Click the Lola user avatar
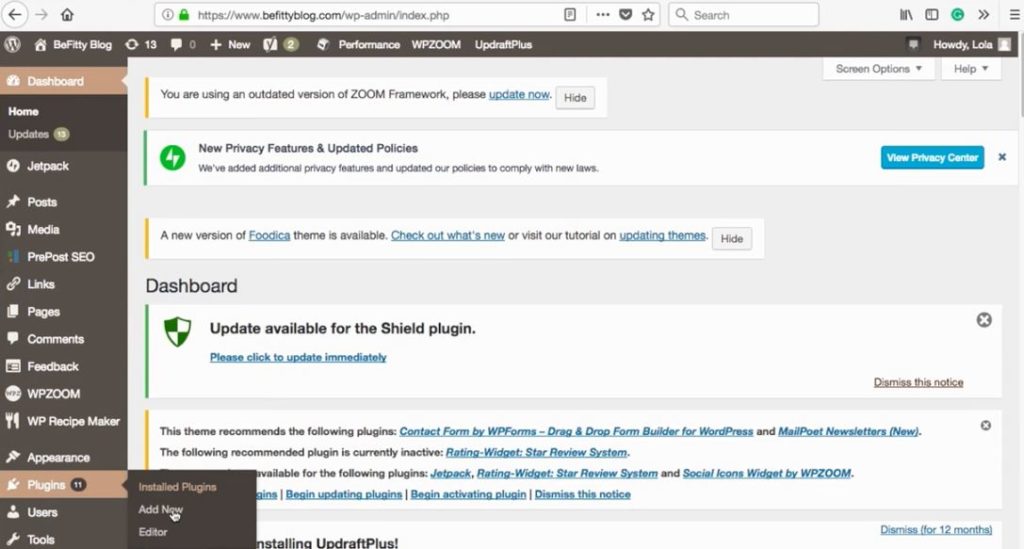This screenshot has width=1024, height=549. point(1005,44)
